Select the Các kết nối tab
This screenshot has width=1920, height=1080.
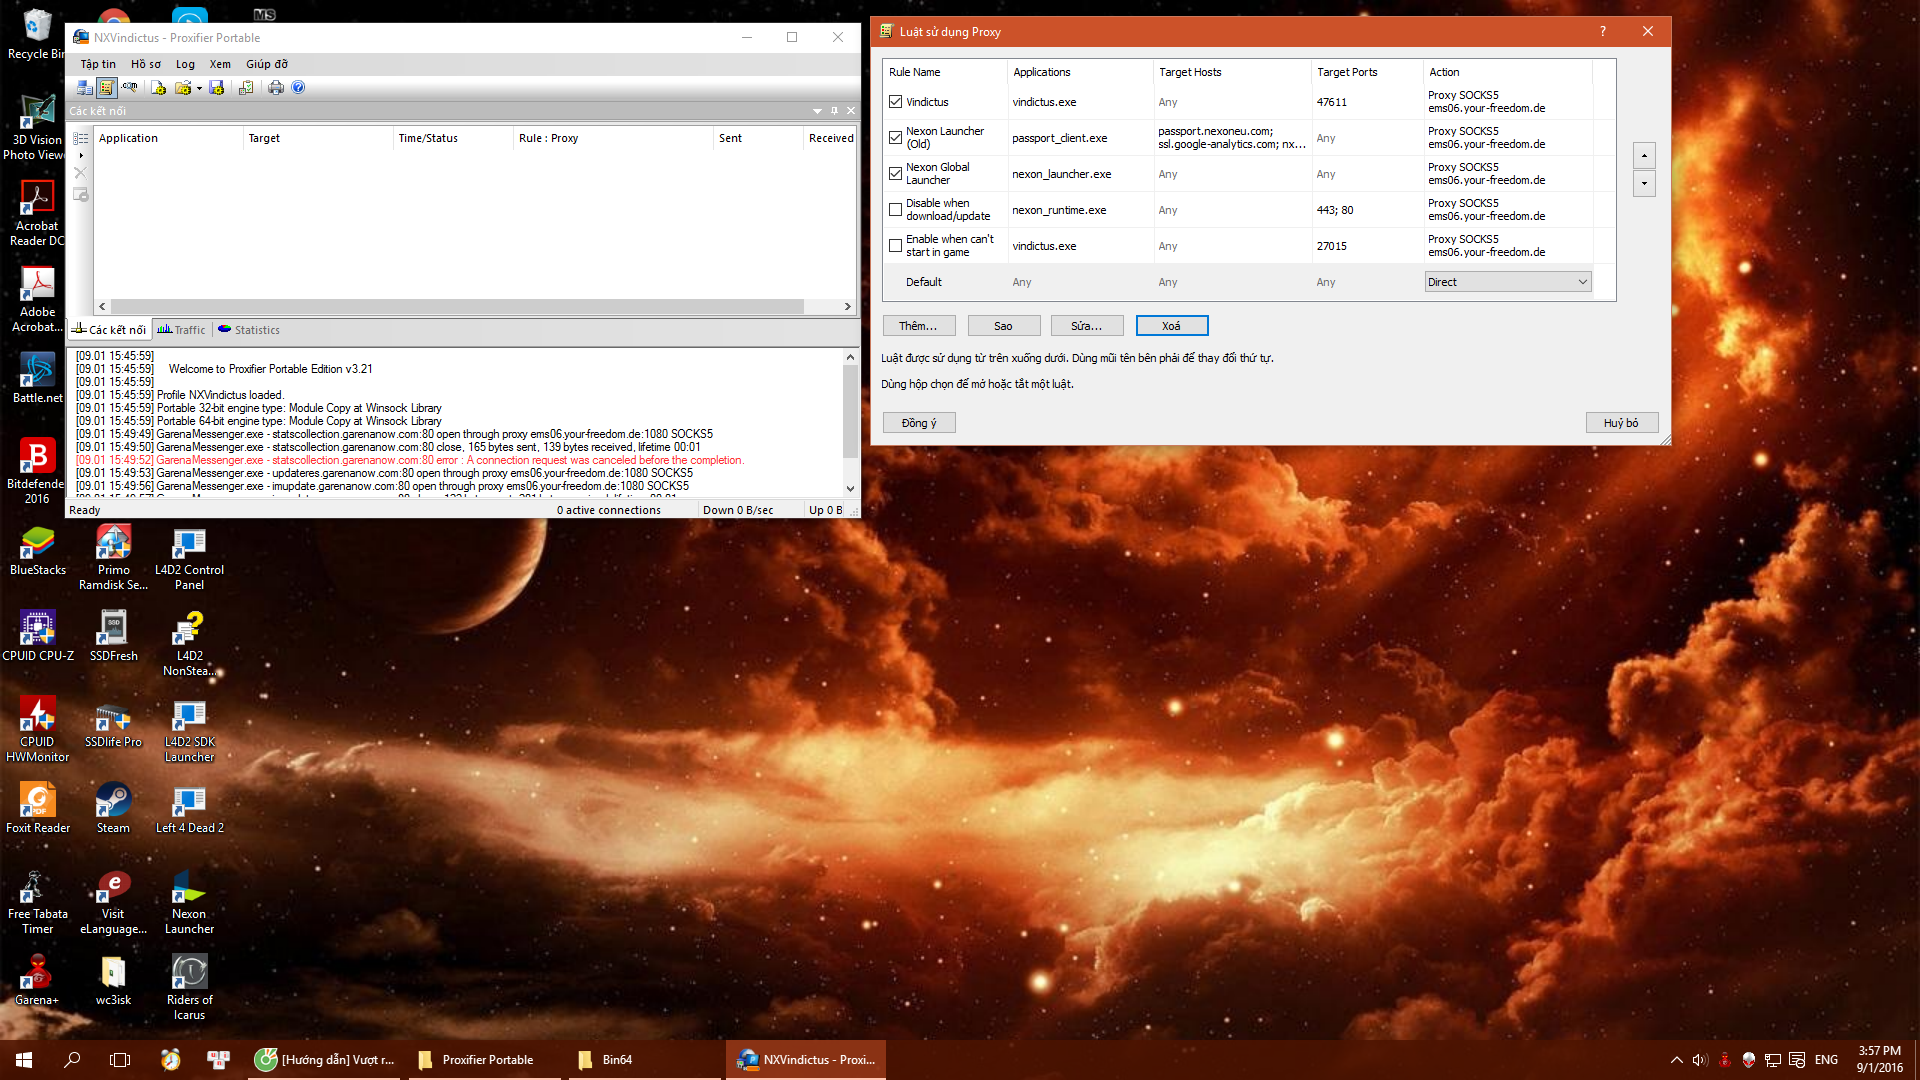[108, 330]
